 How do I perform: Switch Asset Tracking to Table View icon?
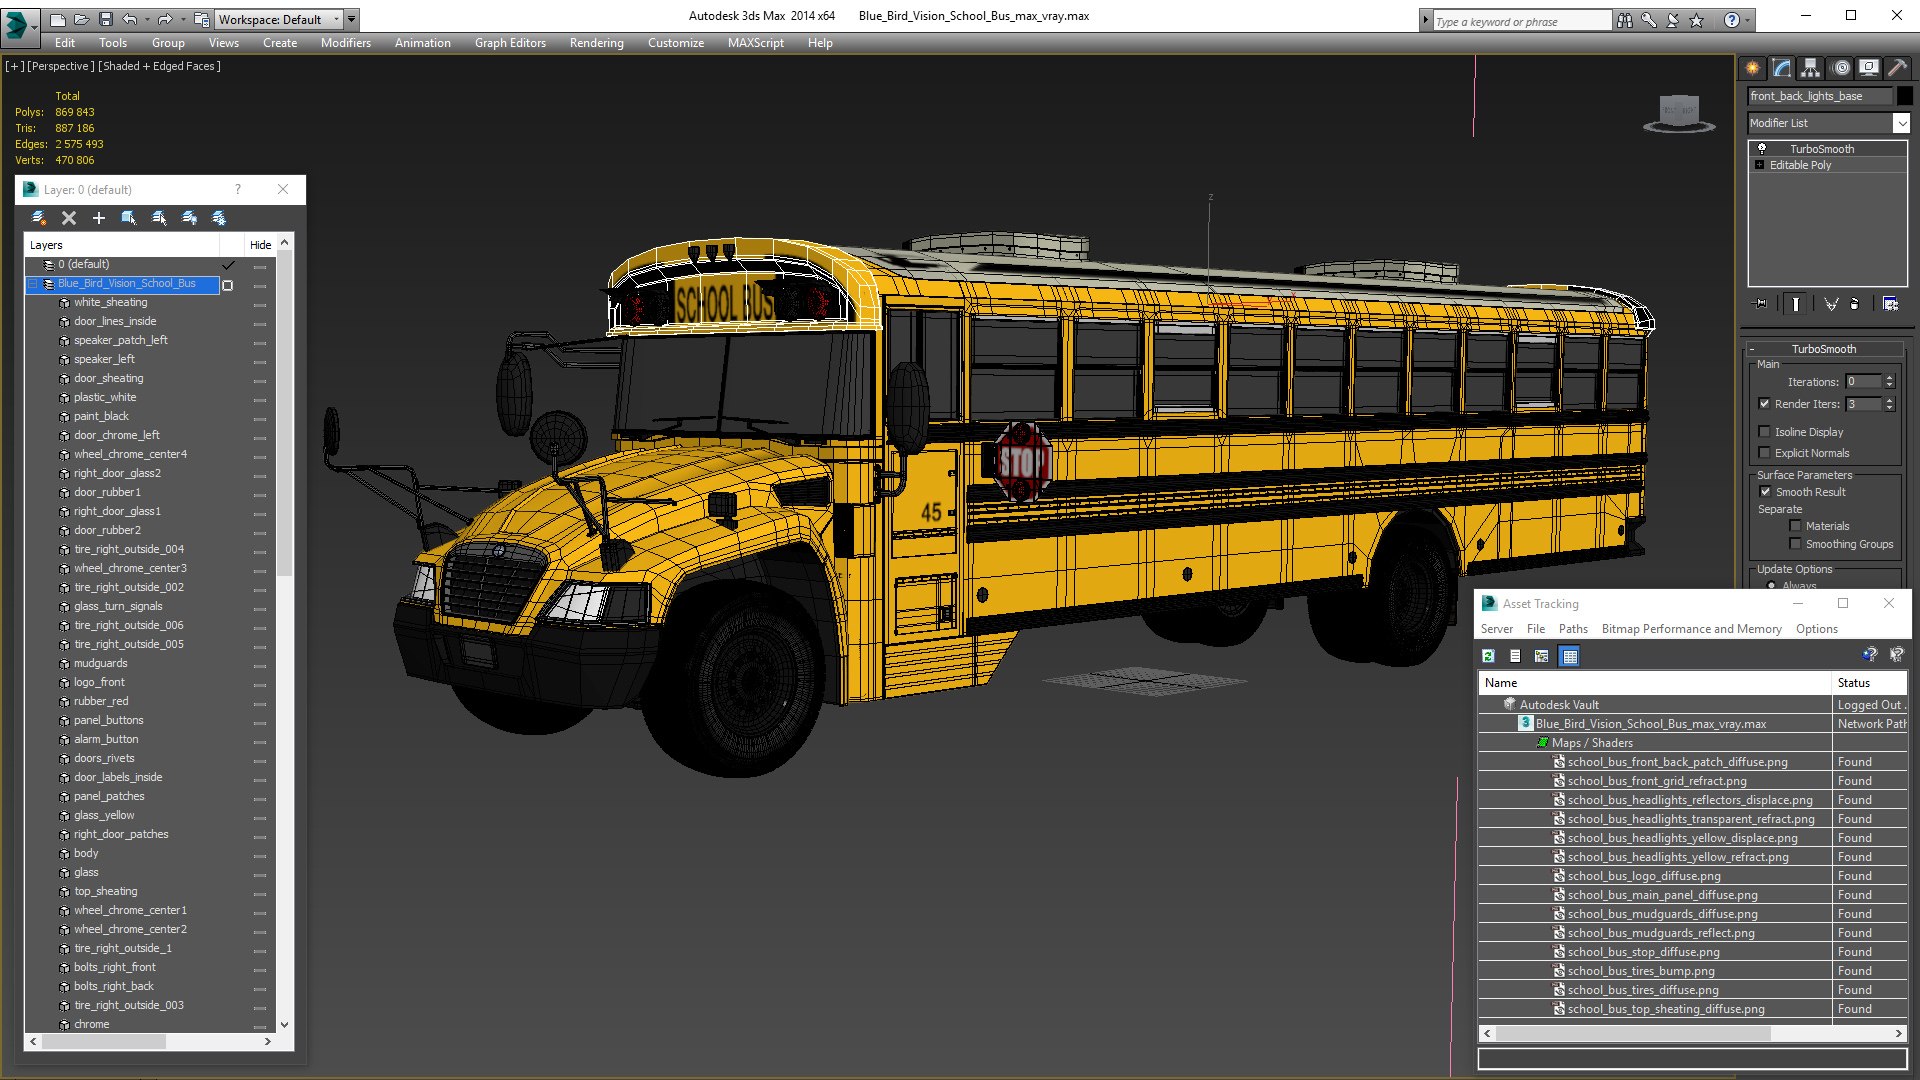[x=1569, y=656]
